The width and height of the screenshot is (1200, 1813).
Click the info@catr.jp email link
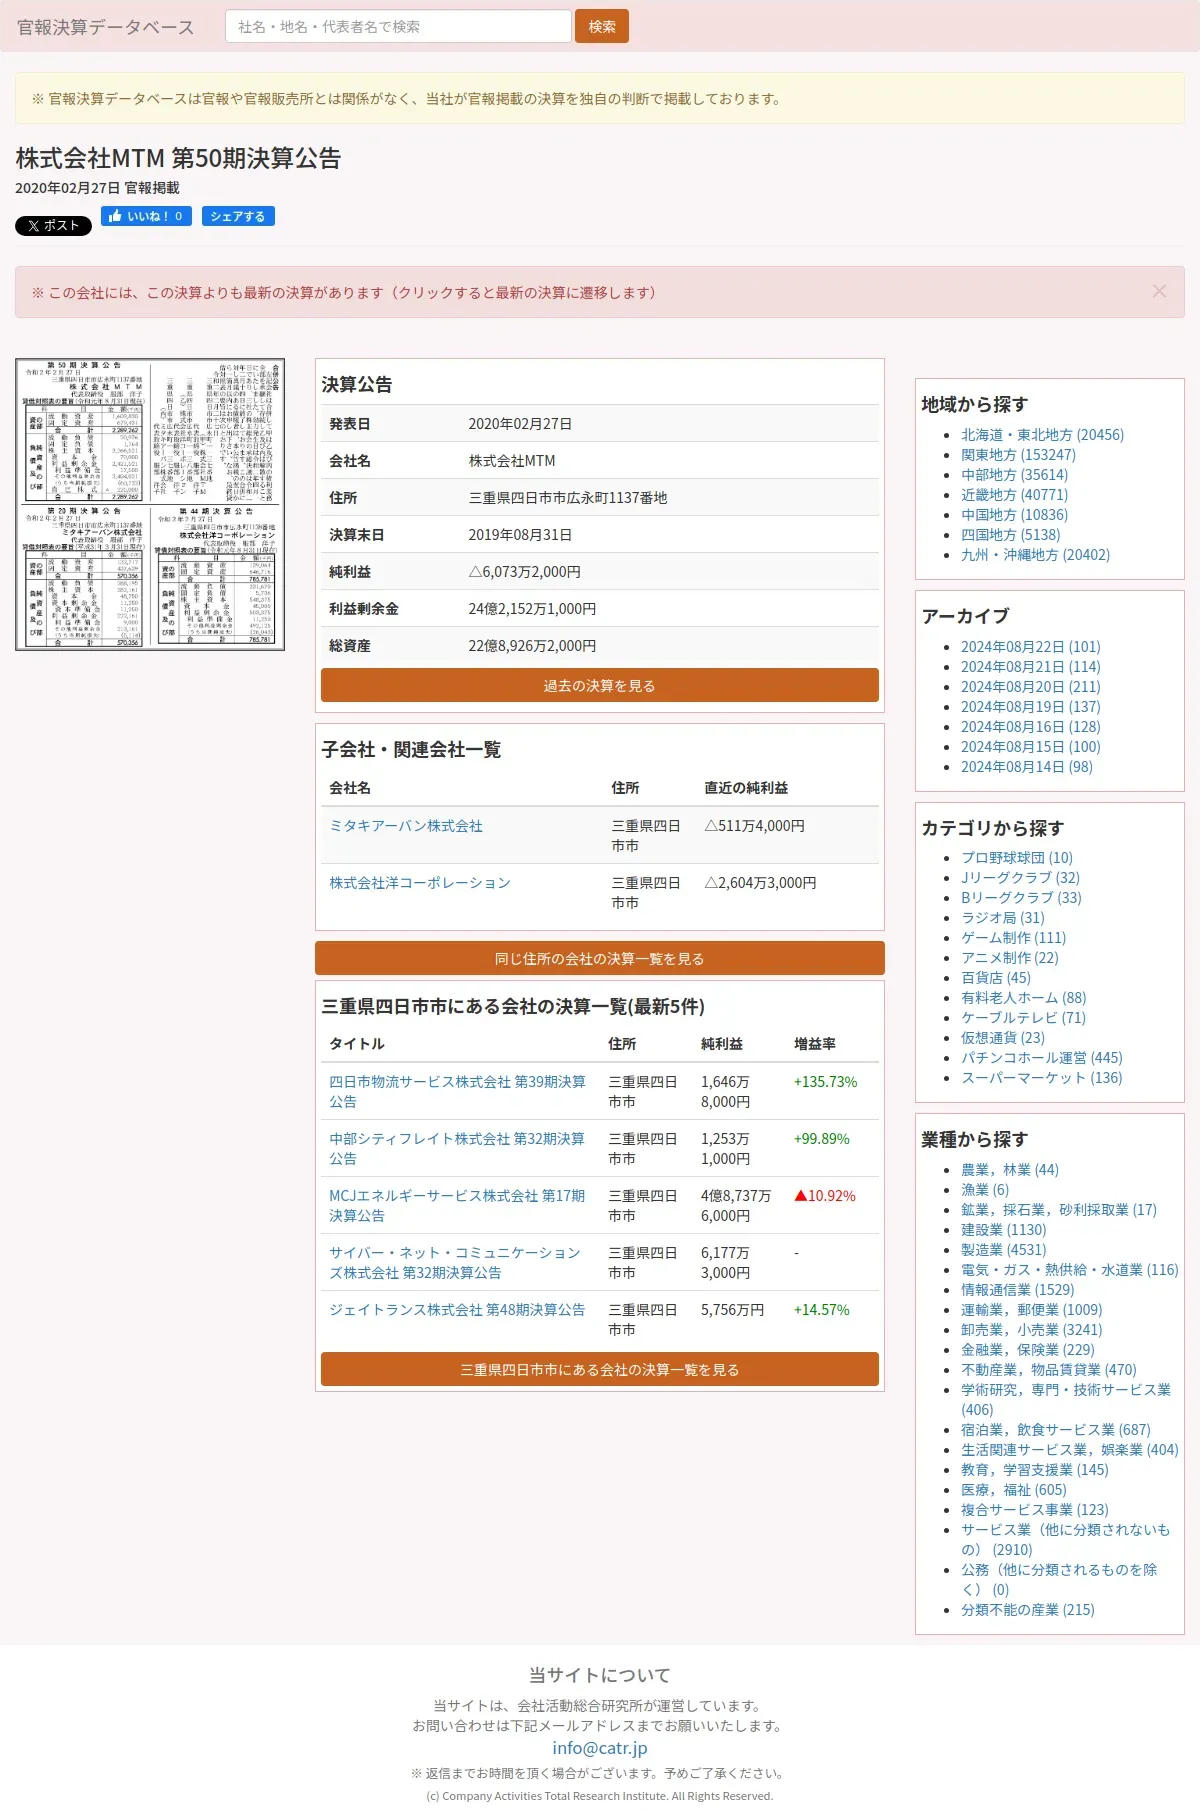coord(600,1748)
